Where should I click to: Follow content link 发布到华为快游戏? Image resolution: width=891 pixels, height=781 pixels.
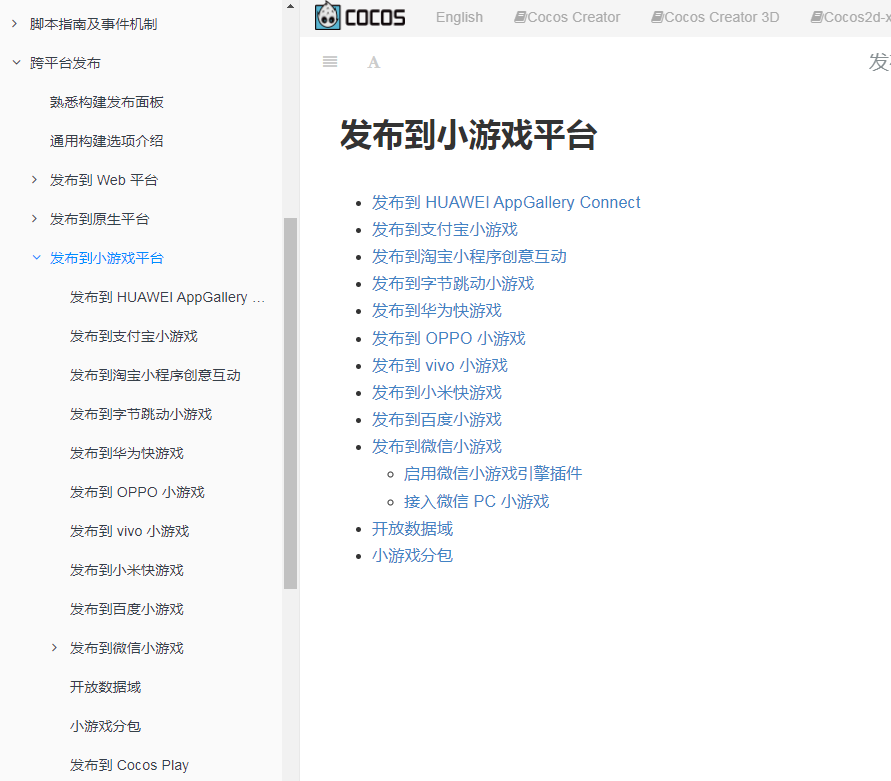pyautogui.click(x=436, y=311)
